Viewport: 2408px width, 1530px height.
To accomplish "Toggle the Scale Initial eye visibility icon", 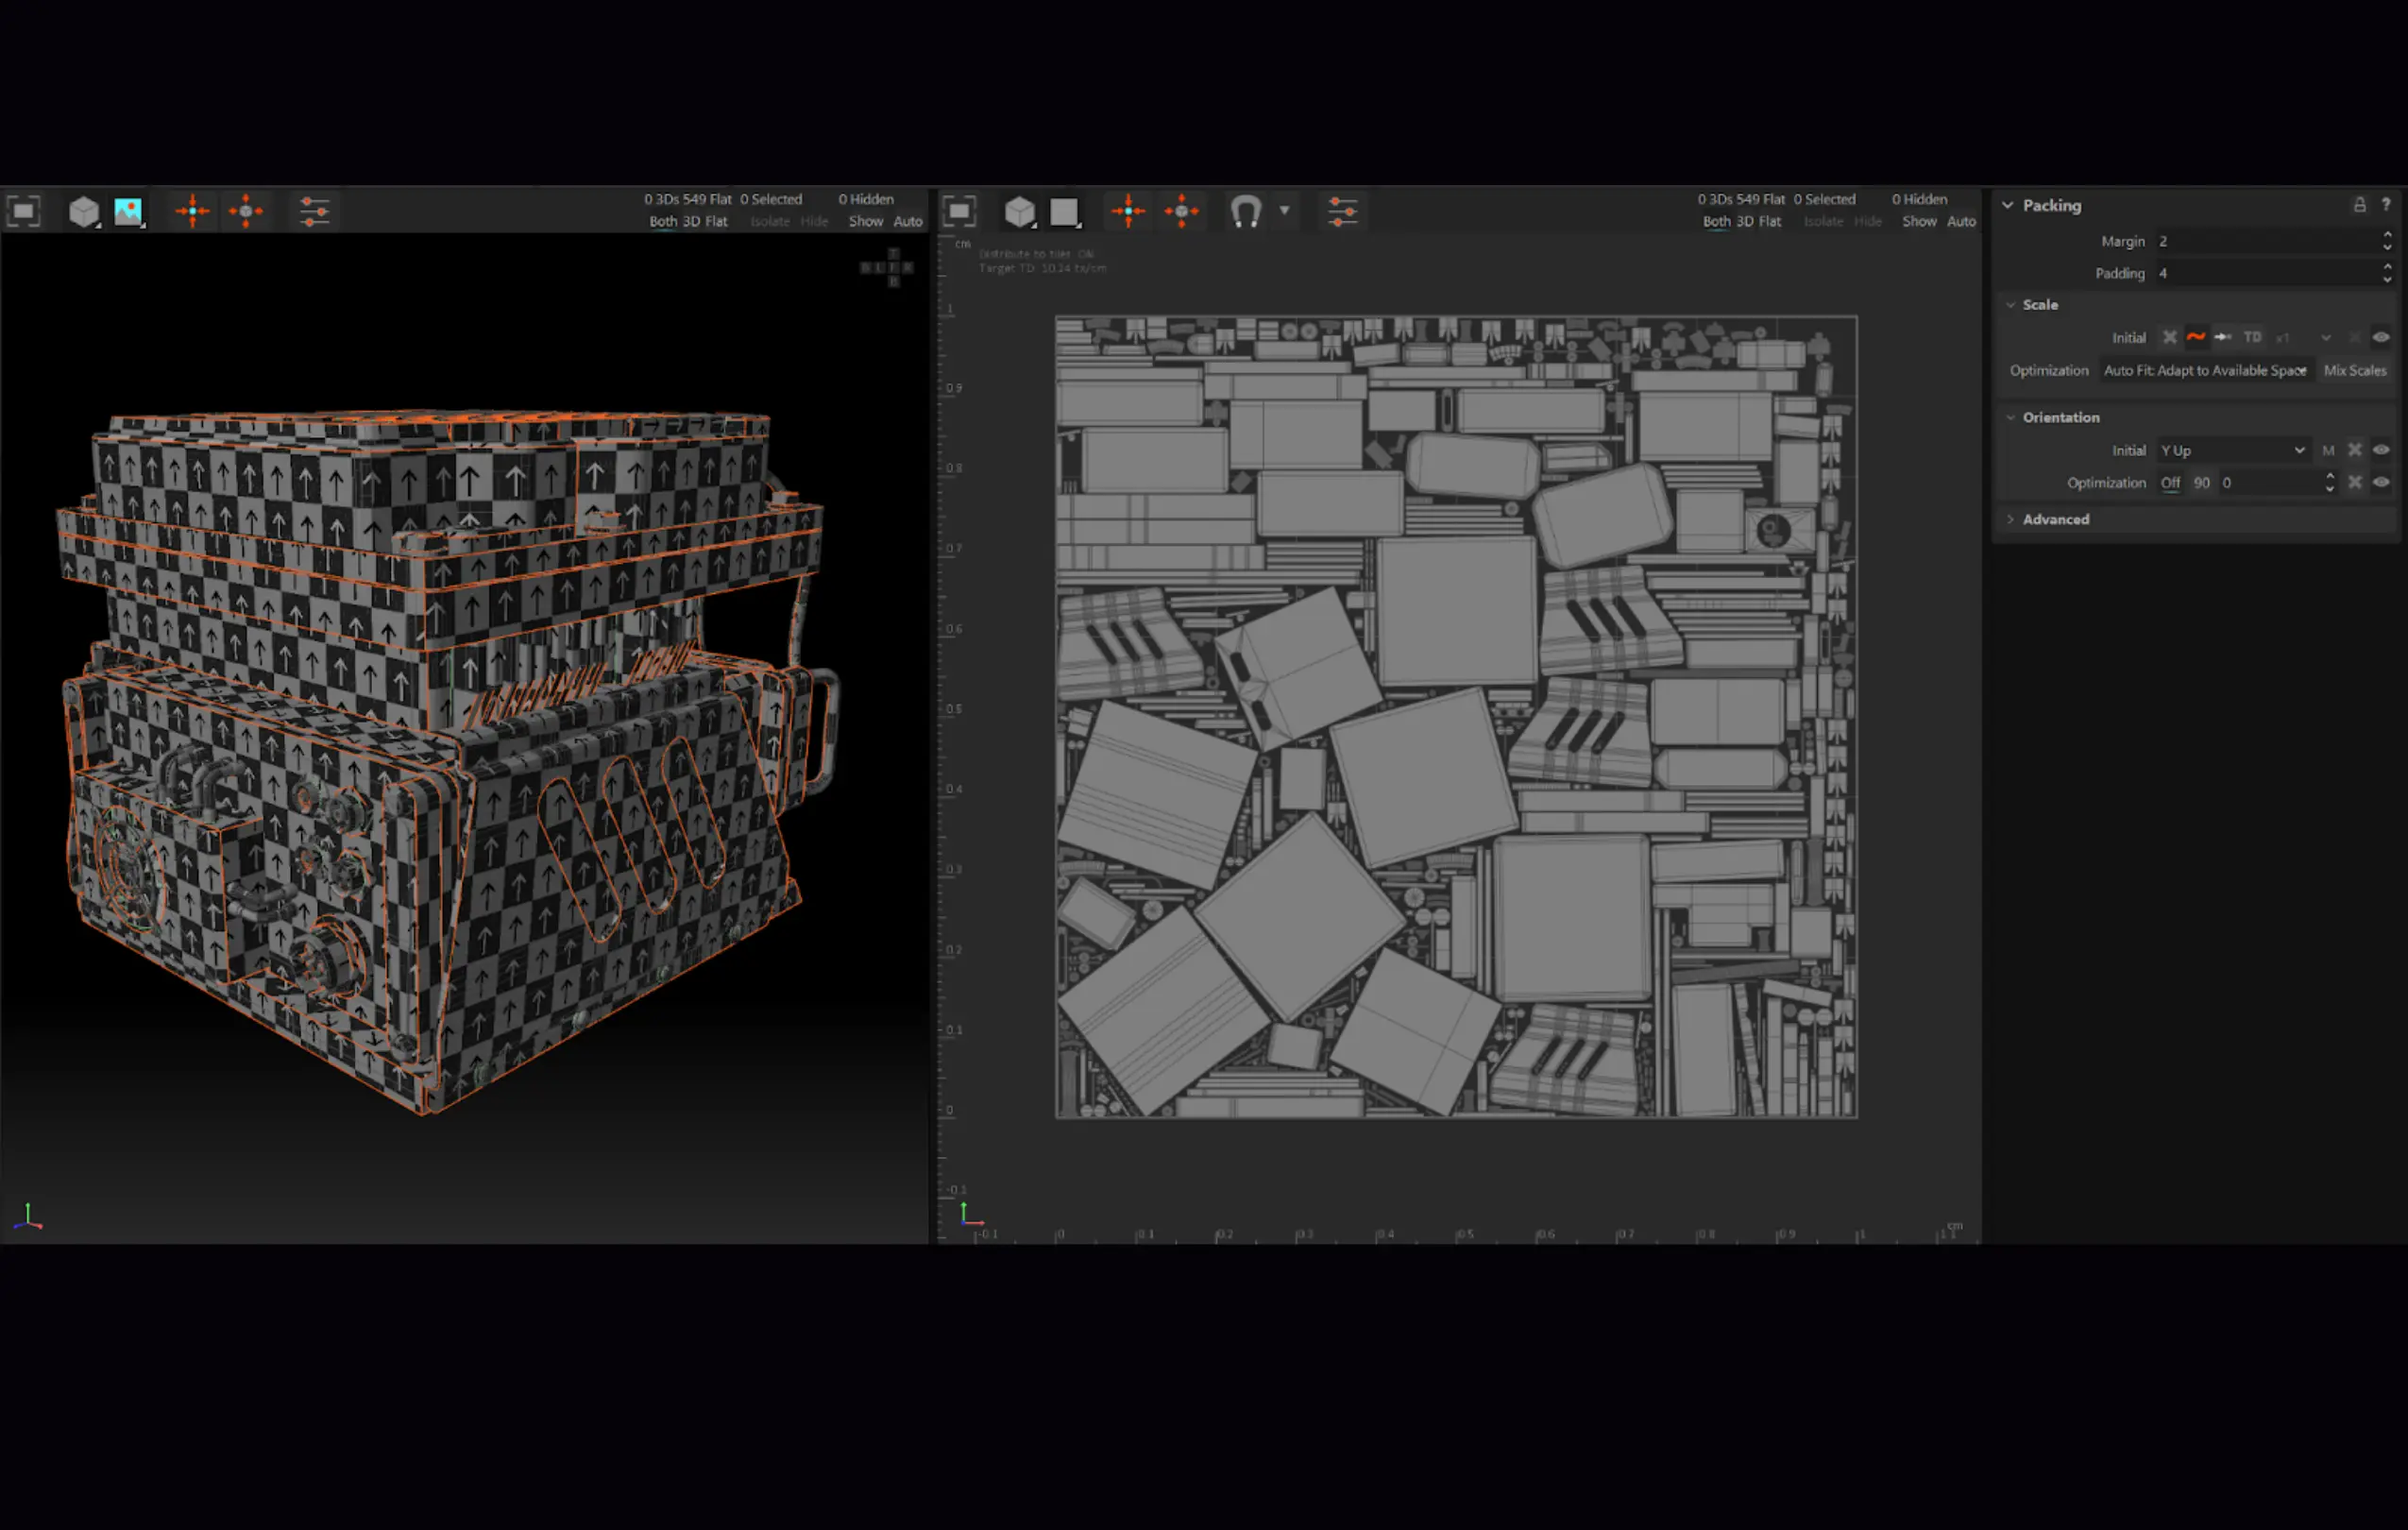I will [x=2381, y=338].
